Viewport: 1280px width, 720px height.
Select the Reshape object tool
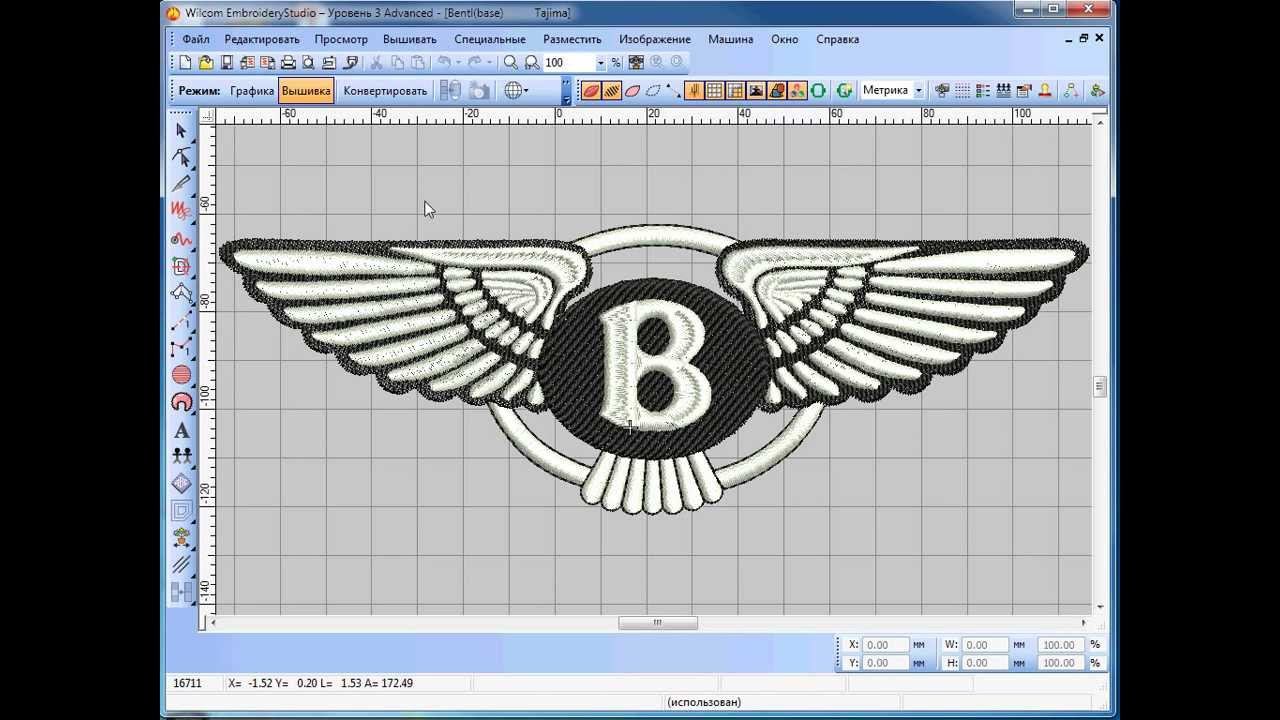181,156
